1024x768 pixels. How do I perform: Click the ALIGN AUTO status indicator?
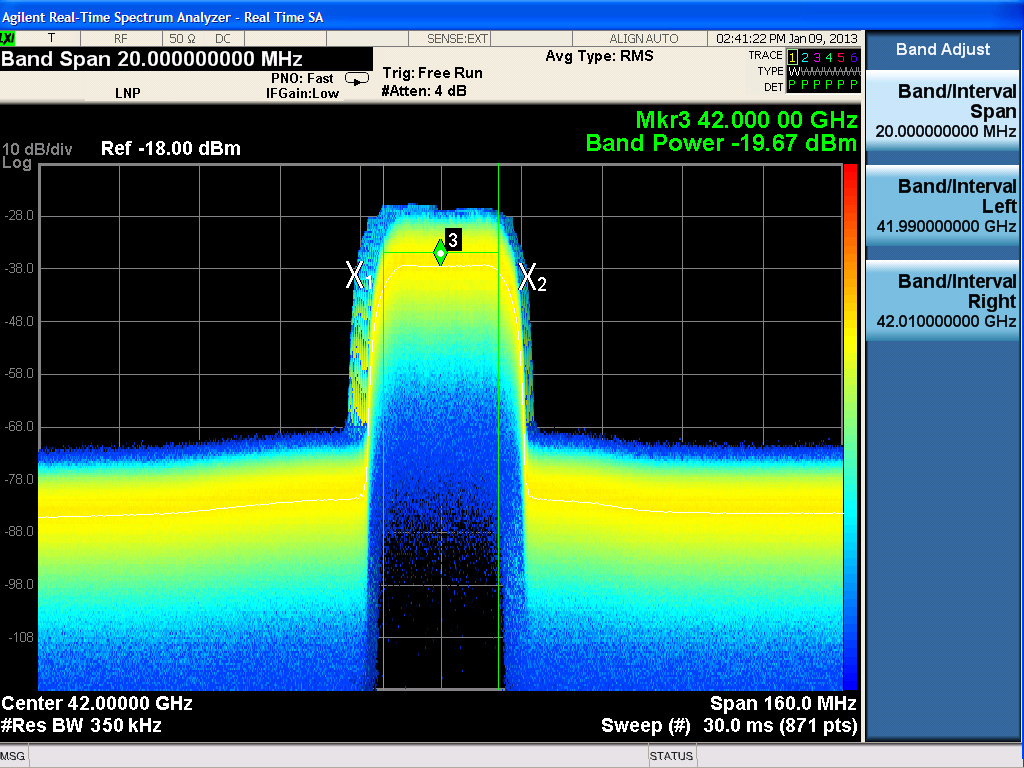(643, 38)
